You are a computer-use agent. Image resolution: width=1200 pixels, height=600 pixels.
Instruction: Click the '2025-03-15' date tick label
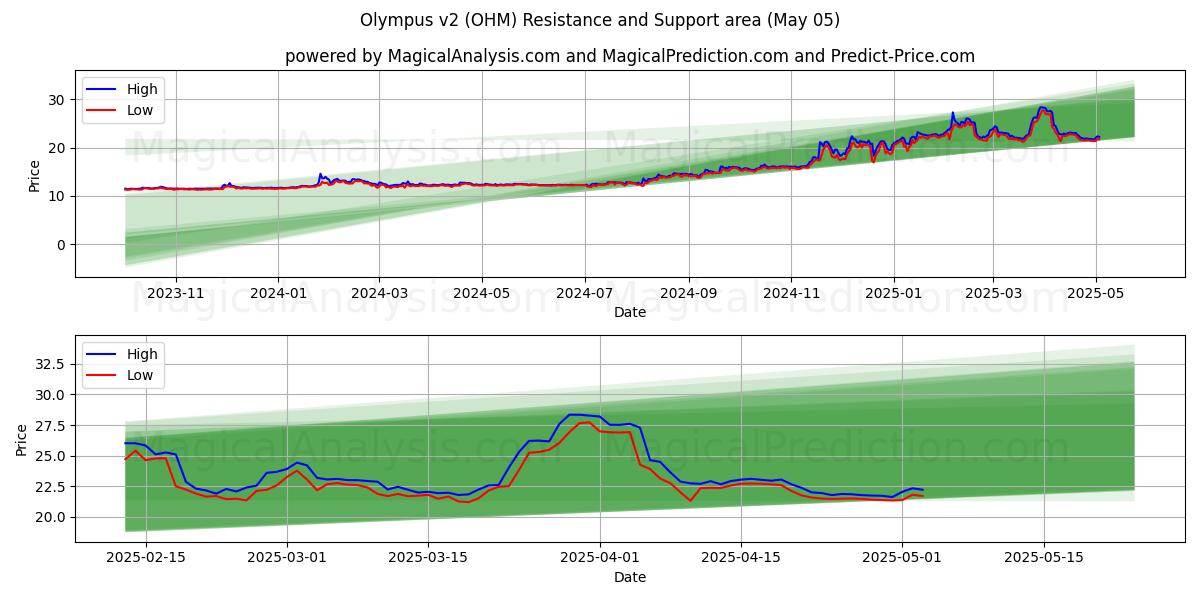coord(429,558)
